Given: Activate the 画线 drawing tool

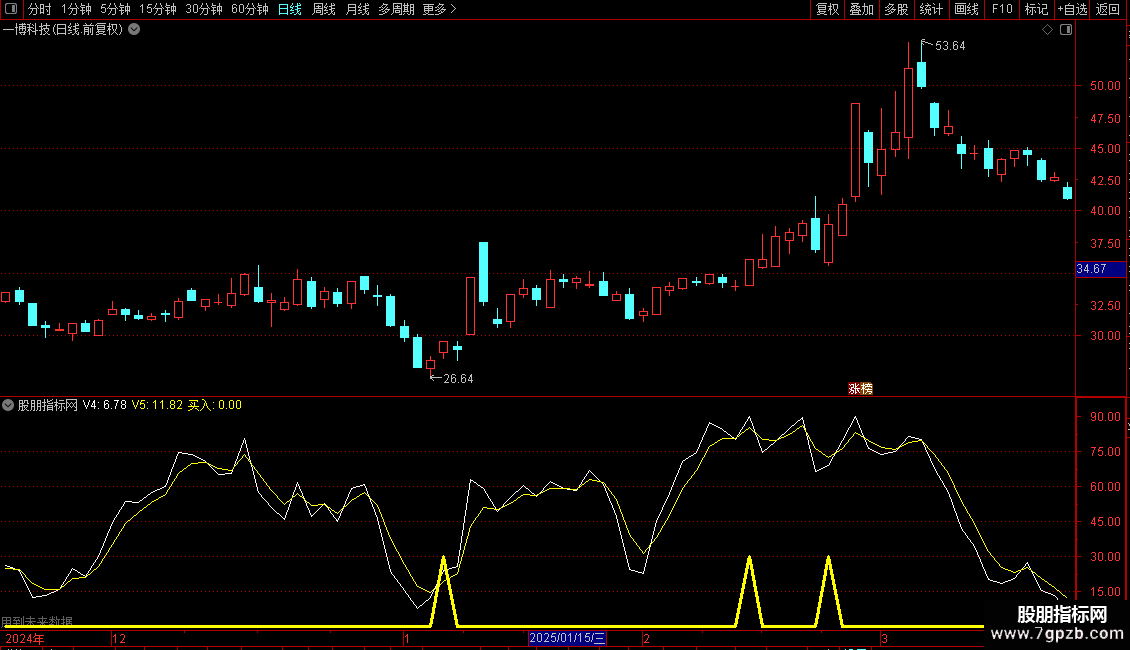Looking at the screenshot, I should point(966,9).
